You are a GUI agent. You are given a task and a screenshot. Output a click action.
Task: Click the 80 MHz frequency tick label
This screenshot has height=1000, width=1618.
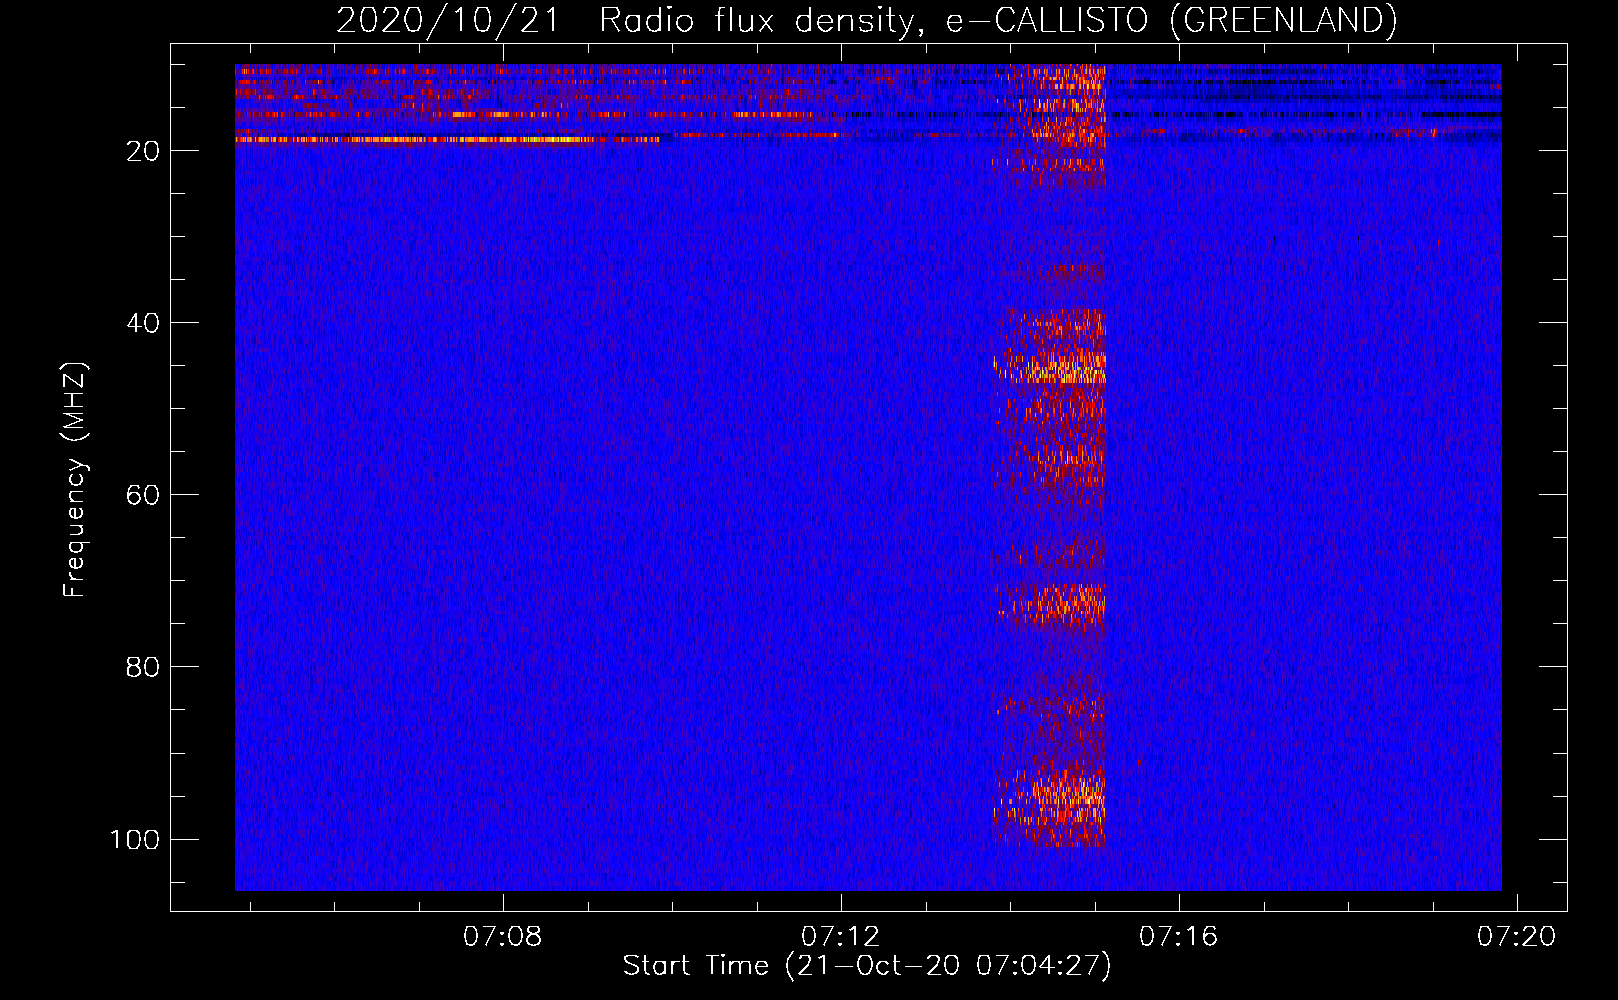143,667
